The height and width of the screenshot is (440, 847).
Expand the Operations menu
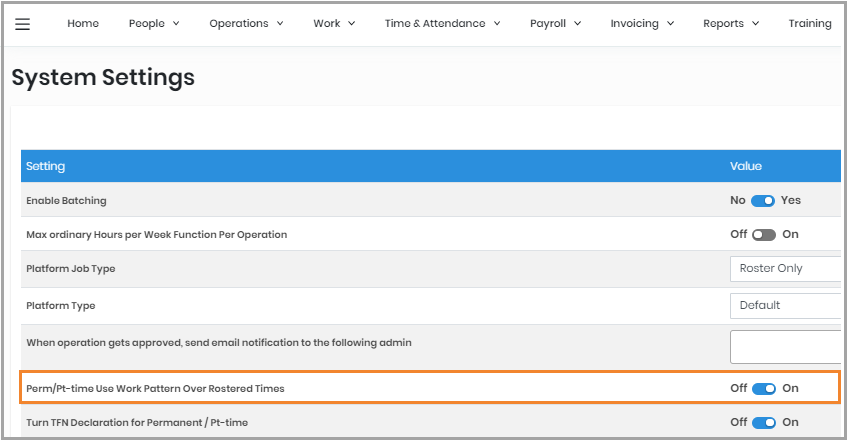tap(246, 24)
